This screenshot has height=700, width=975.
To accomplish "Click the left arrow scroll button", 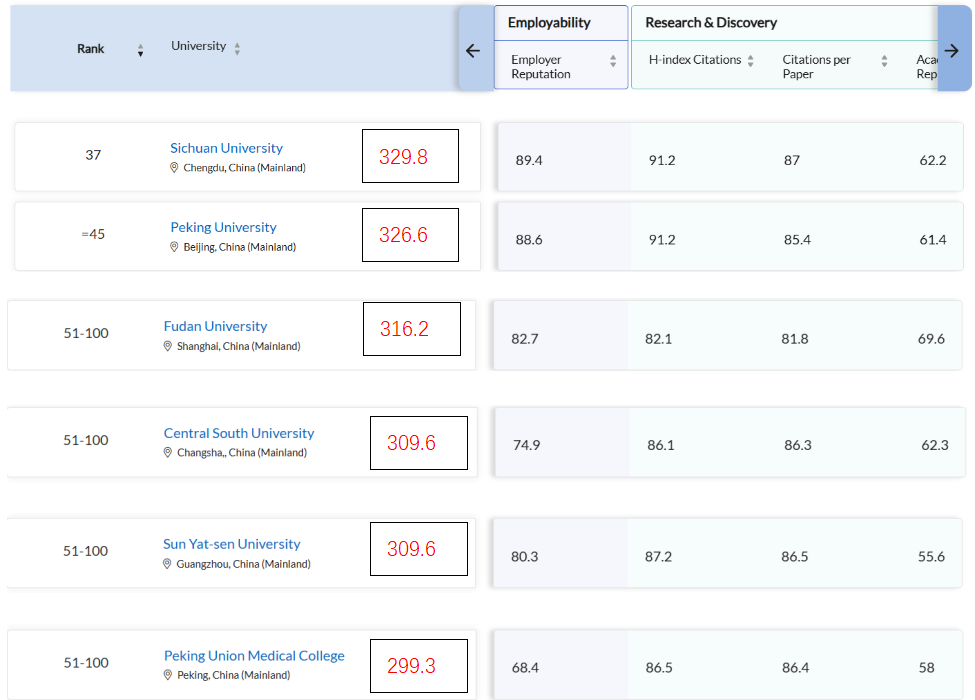I will point(474,51).
